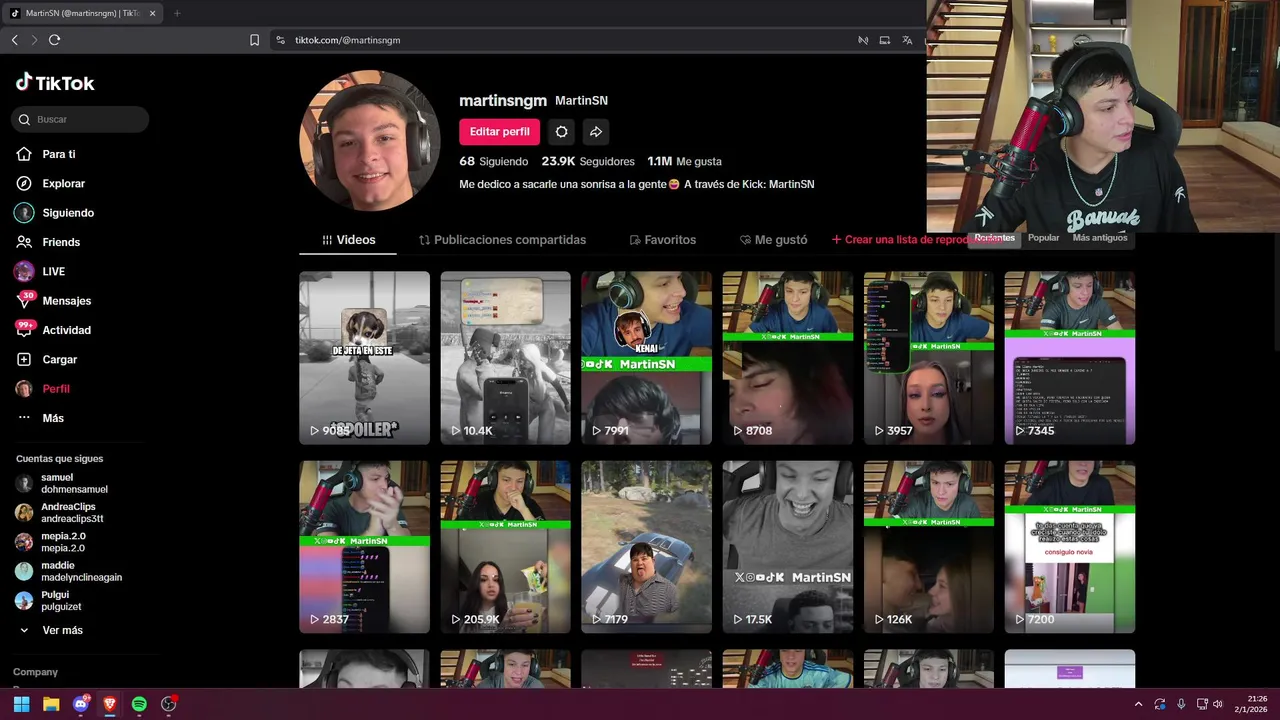Open the video with 7200 views

[1069, 546]
